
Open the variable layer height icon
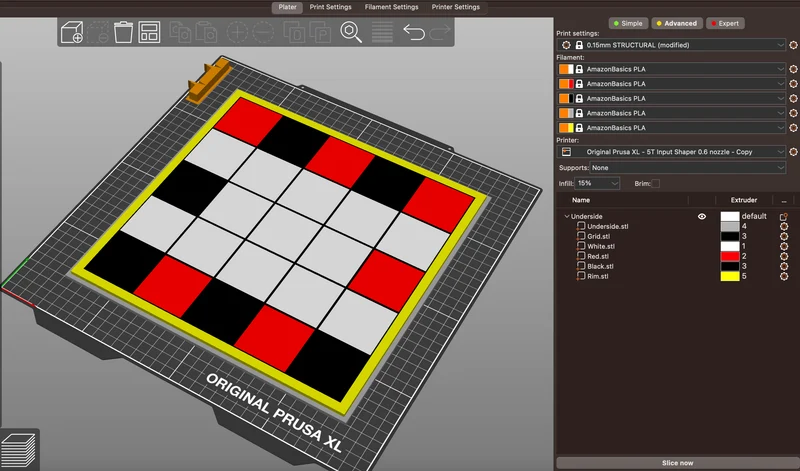pos(382,32)
